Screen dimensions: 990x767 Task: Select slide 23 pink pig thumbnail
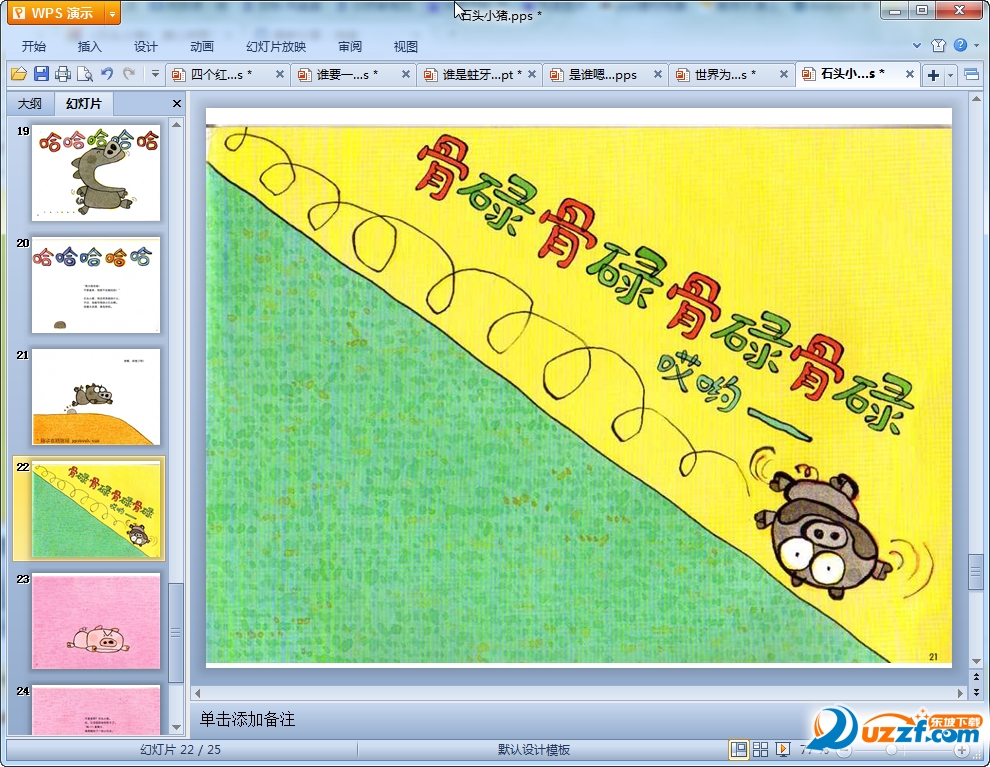tap(96, 621)
